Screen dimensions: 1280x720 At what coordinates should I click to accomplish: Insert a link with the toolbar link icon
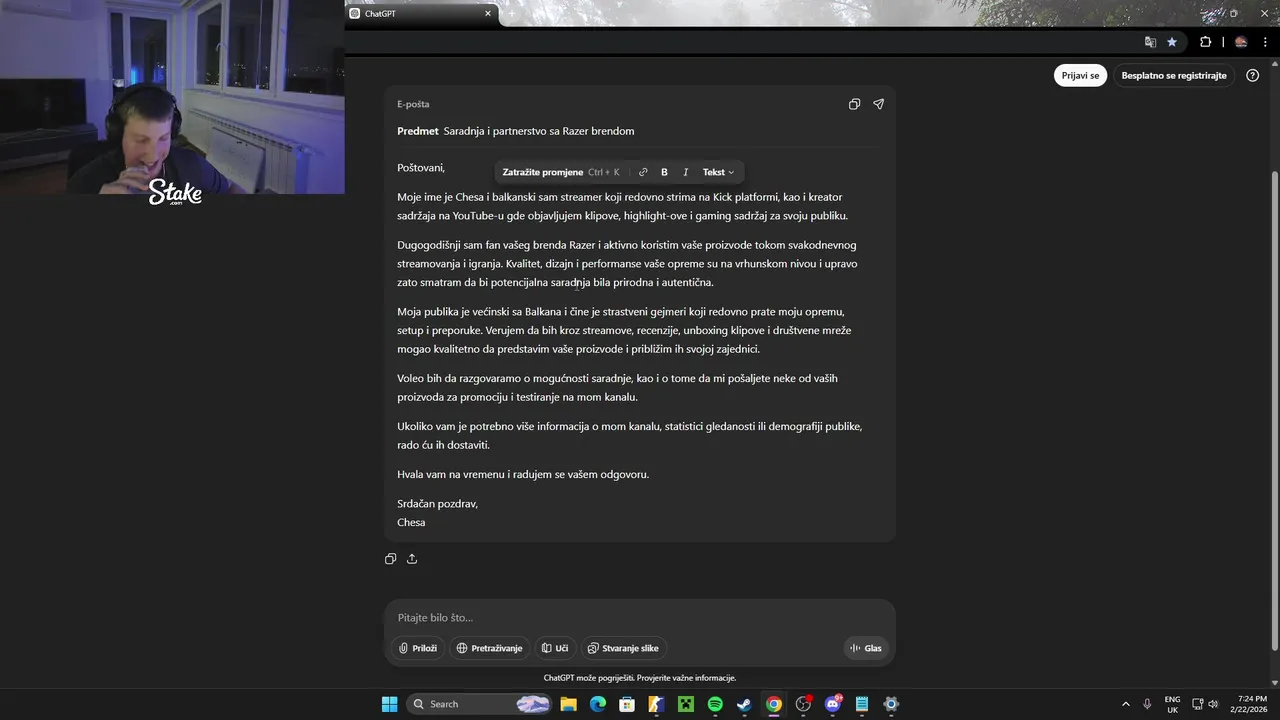(x=643, y=172)
